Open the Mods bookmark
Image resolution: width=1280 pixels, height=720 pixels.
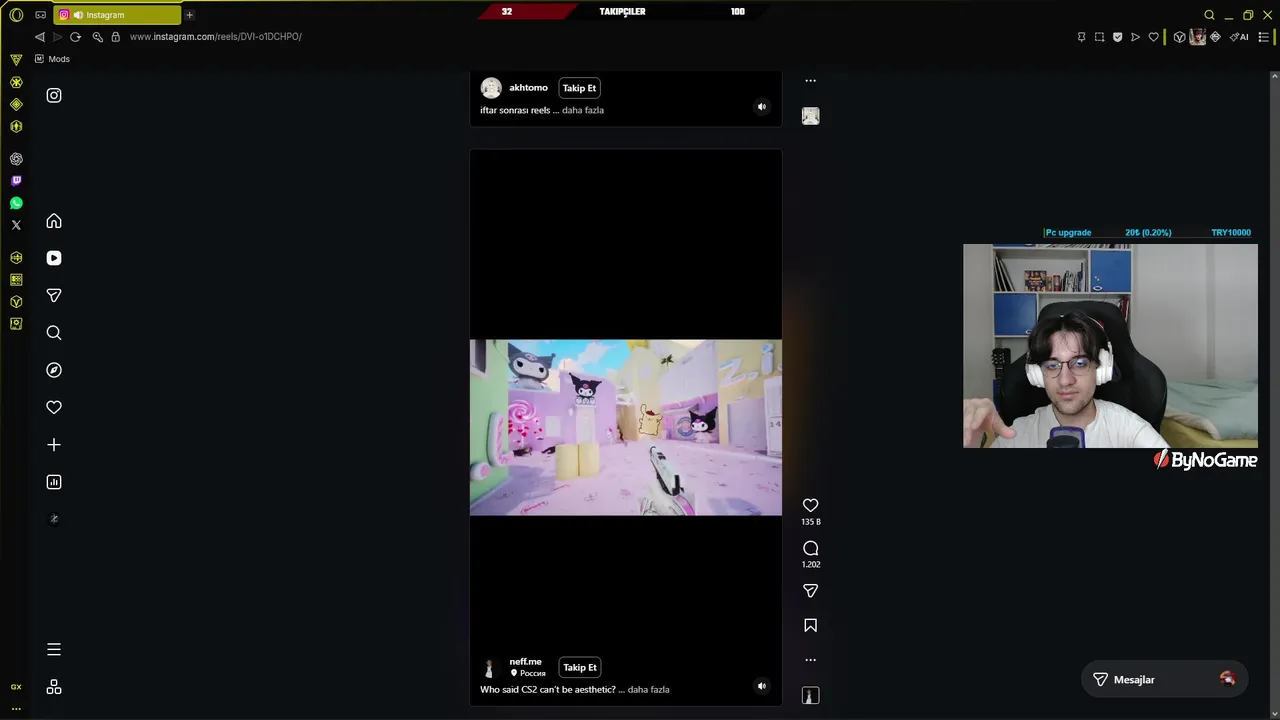52,59
